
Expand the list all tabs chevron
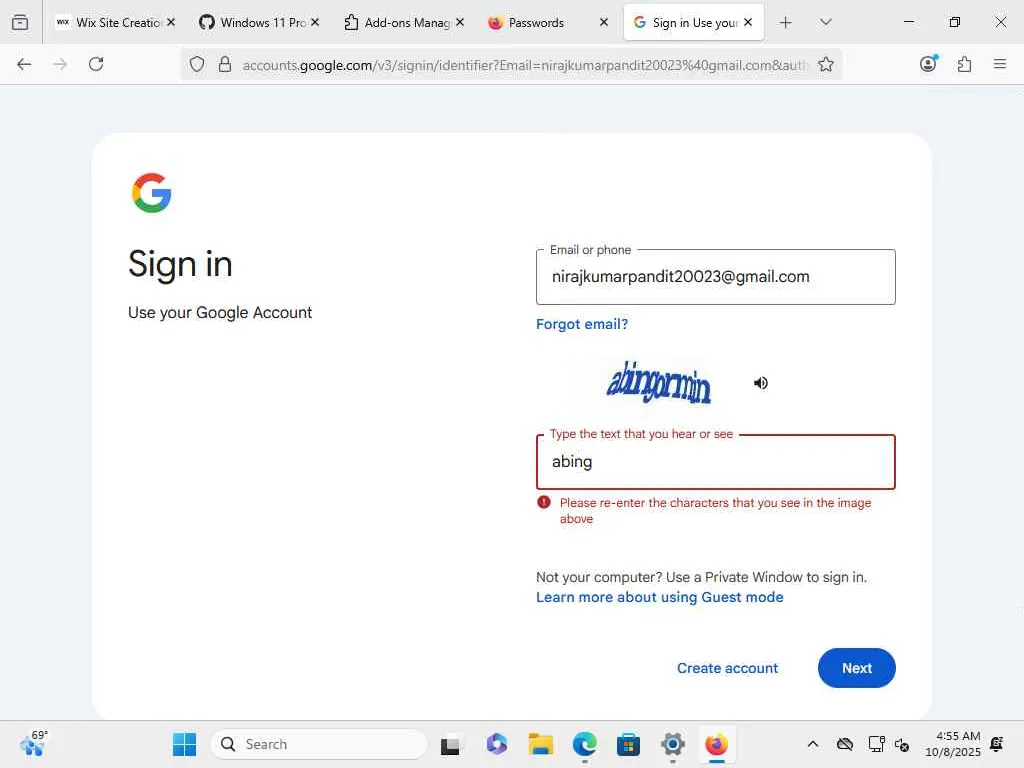coord(825,22)
